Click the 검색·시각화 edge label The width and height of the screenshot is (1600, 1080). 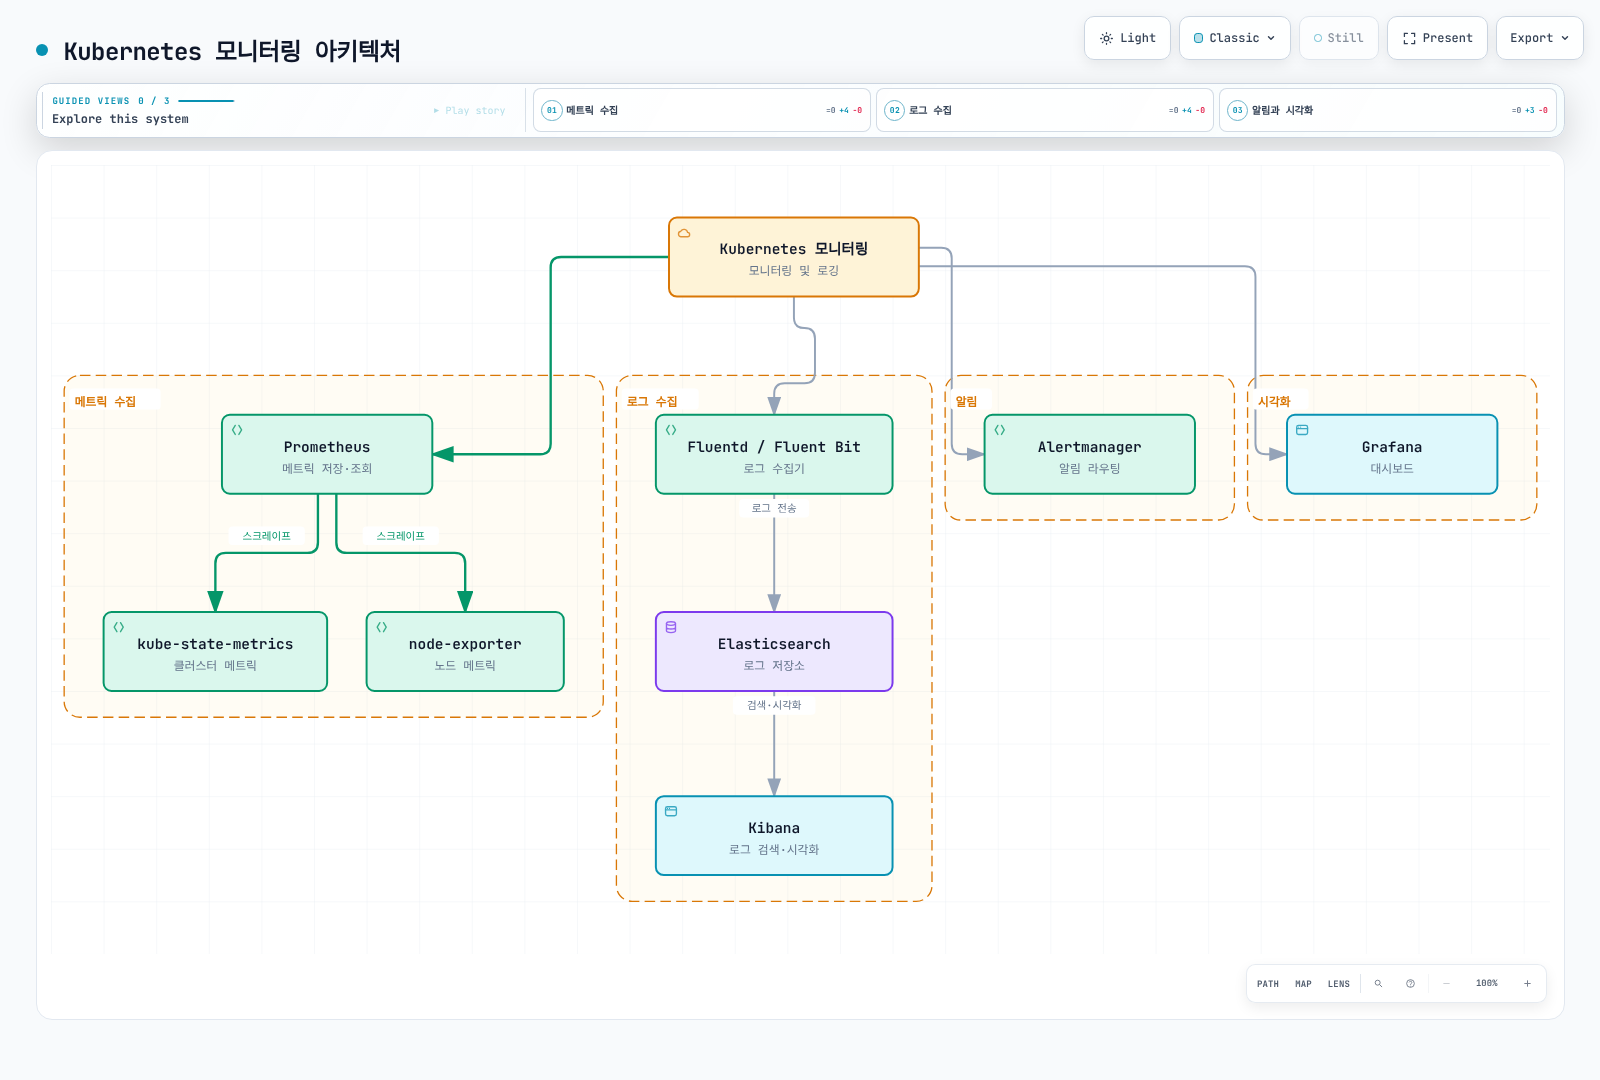tap(774, 705)
